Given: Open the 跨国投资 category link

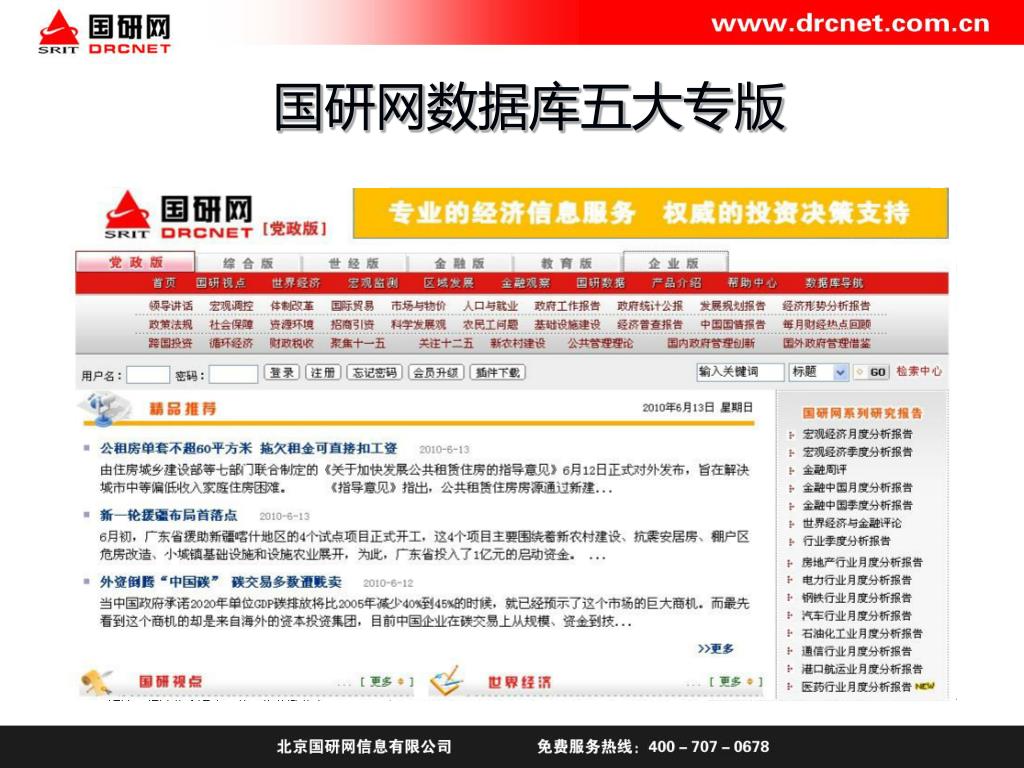Looking at the screenshot, I should click(170, 343).
